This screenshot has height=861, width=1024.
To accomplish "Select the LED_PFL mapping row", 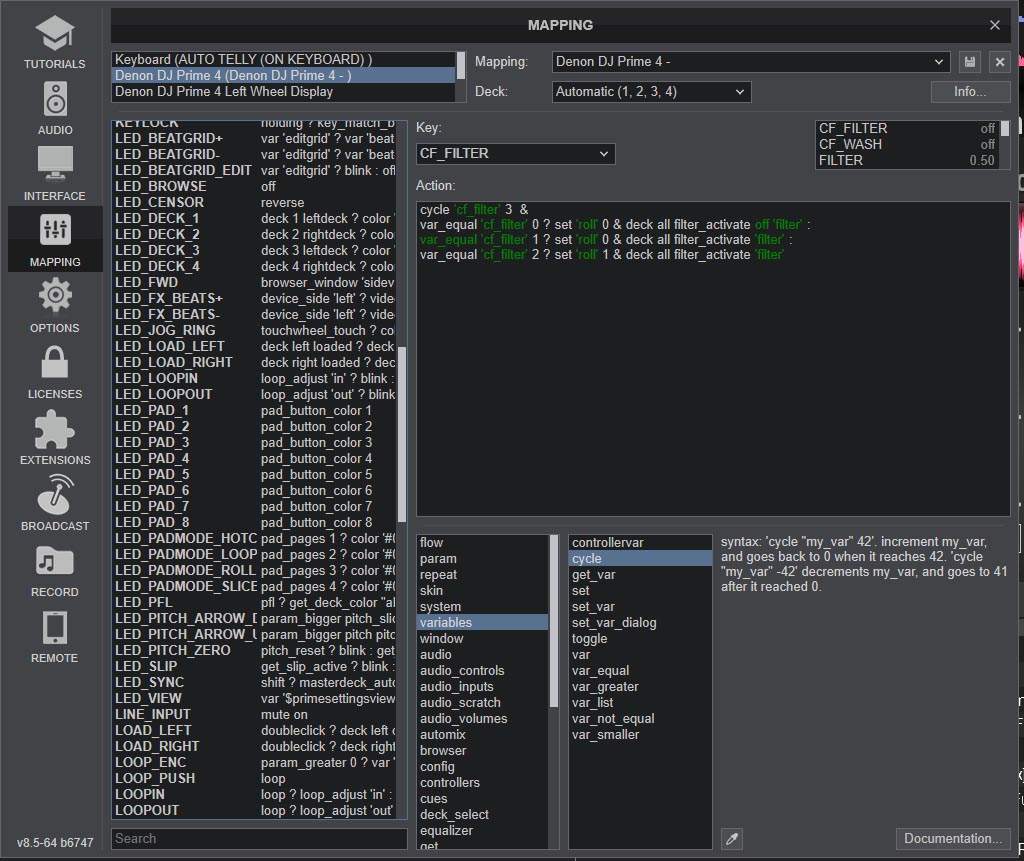I will [254, 603].
